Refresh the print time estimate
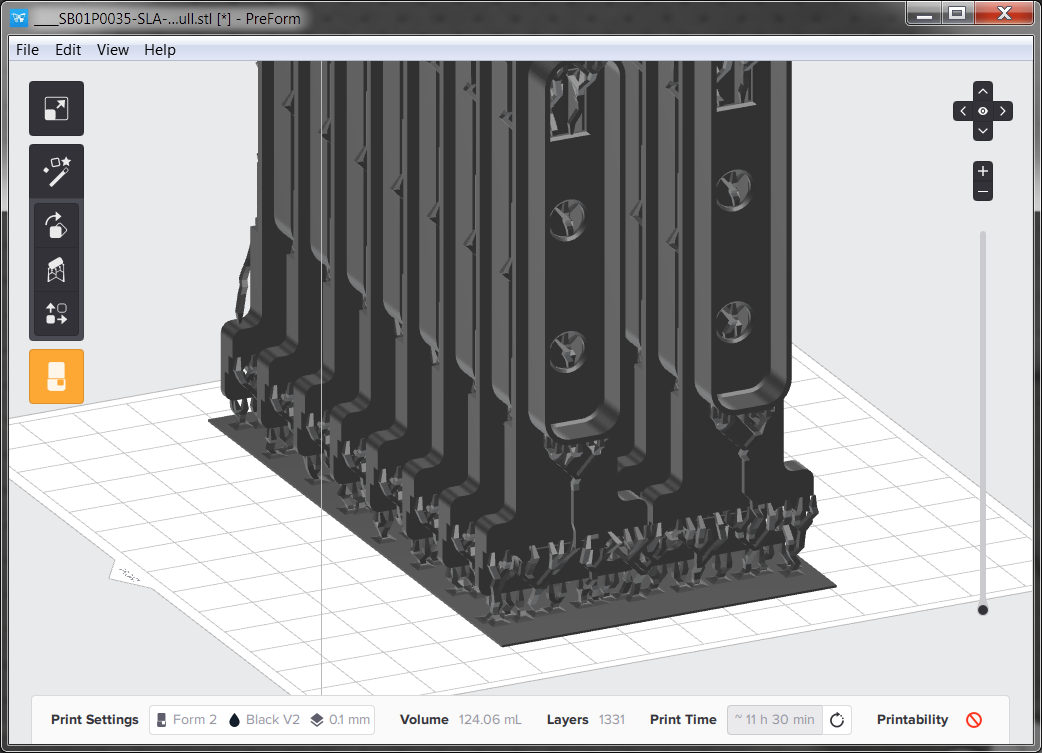The image size is (1042, 753). pyautogui.click(x=837, y=719)
